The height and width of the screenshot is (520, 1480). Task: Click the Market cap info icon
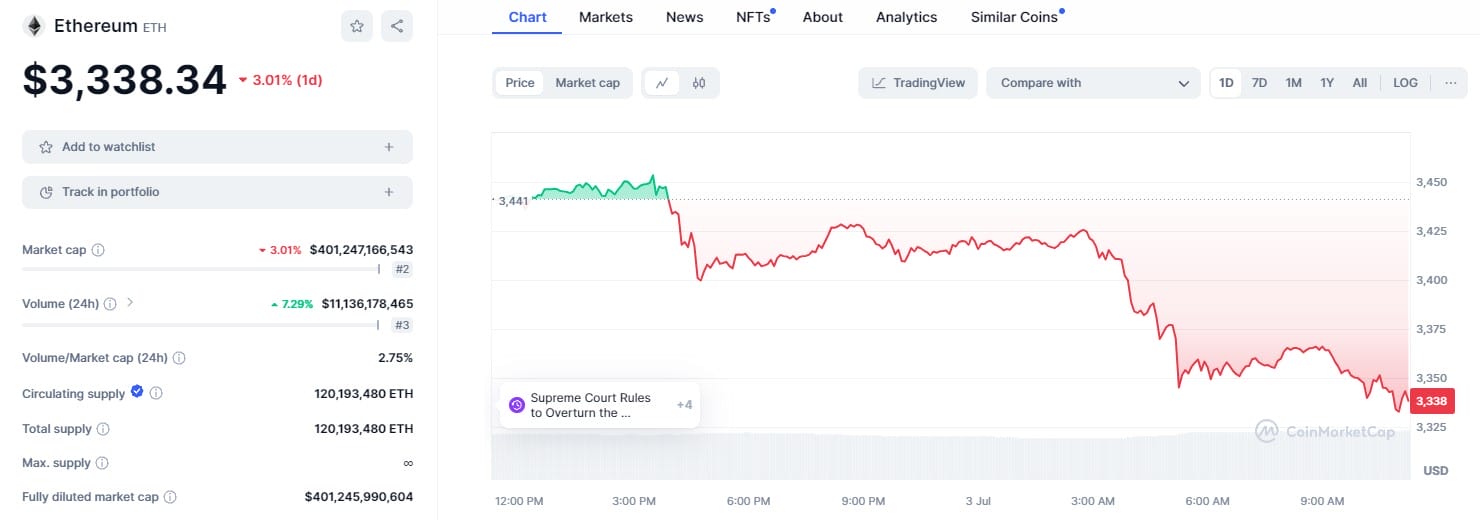coord(98,250)
